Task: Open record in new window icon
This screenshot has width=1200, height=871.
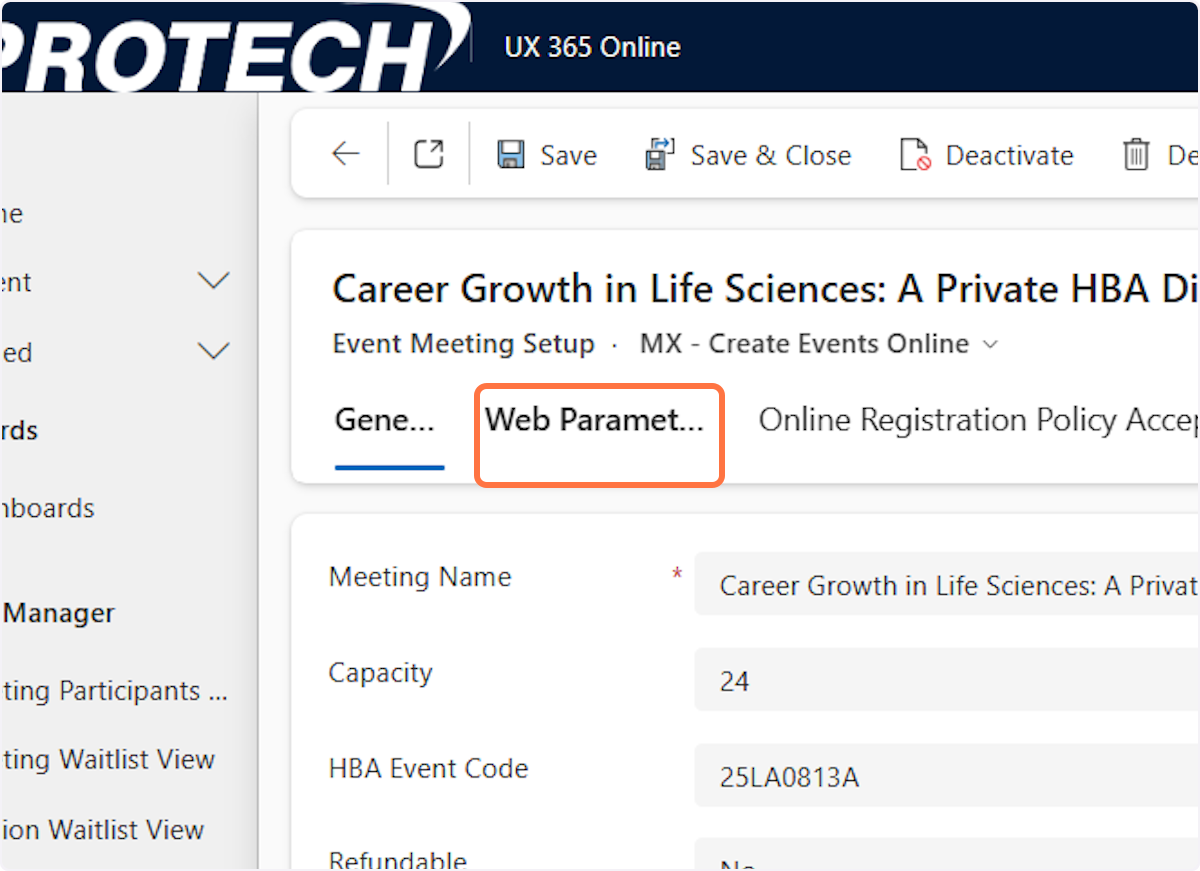Action: coord(429,154)
